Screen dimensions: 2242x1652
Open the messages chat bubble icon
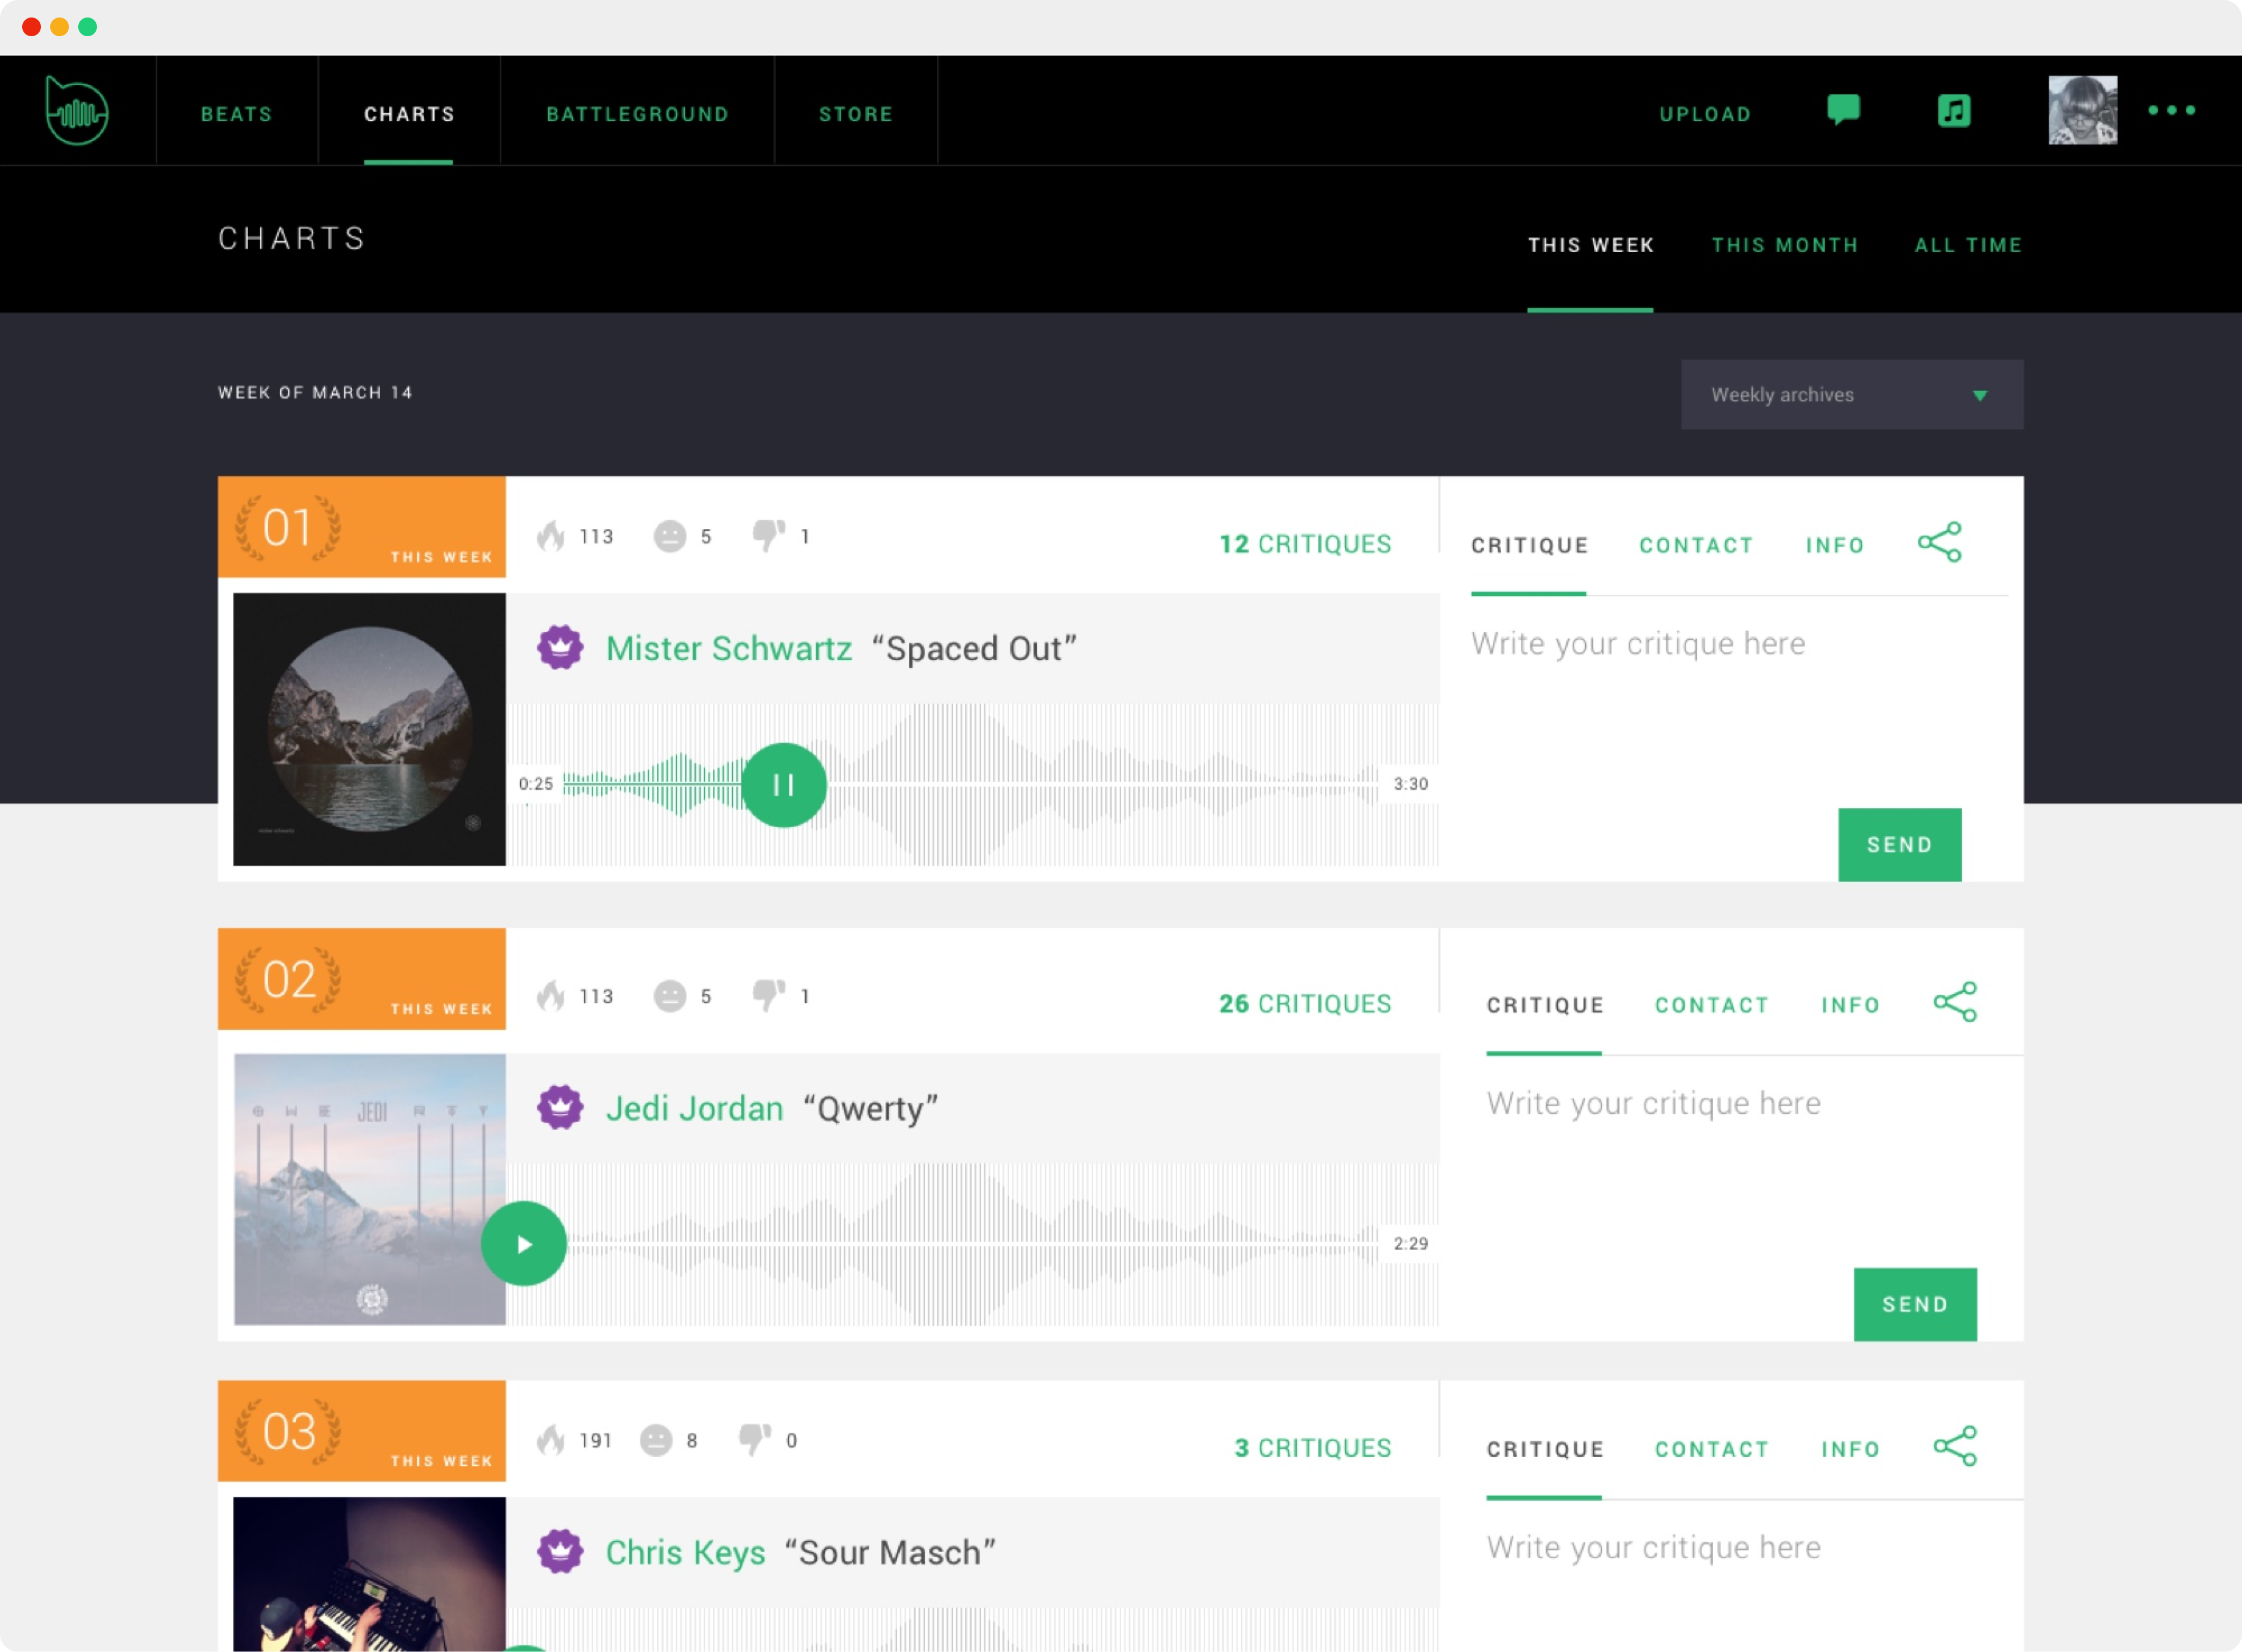1843,109
